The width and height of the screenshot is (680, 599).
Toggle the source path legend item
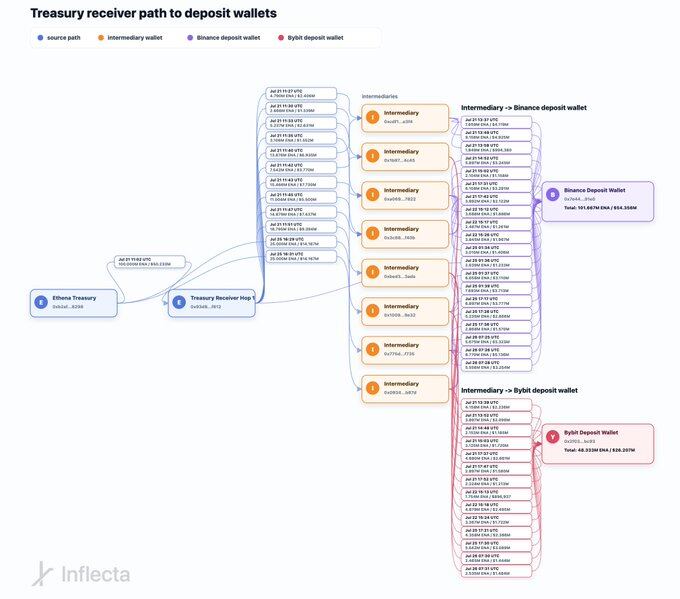coord(62,37)
